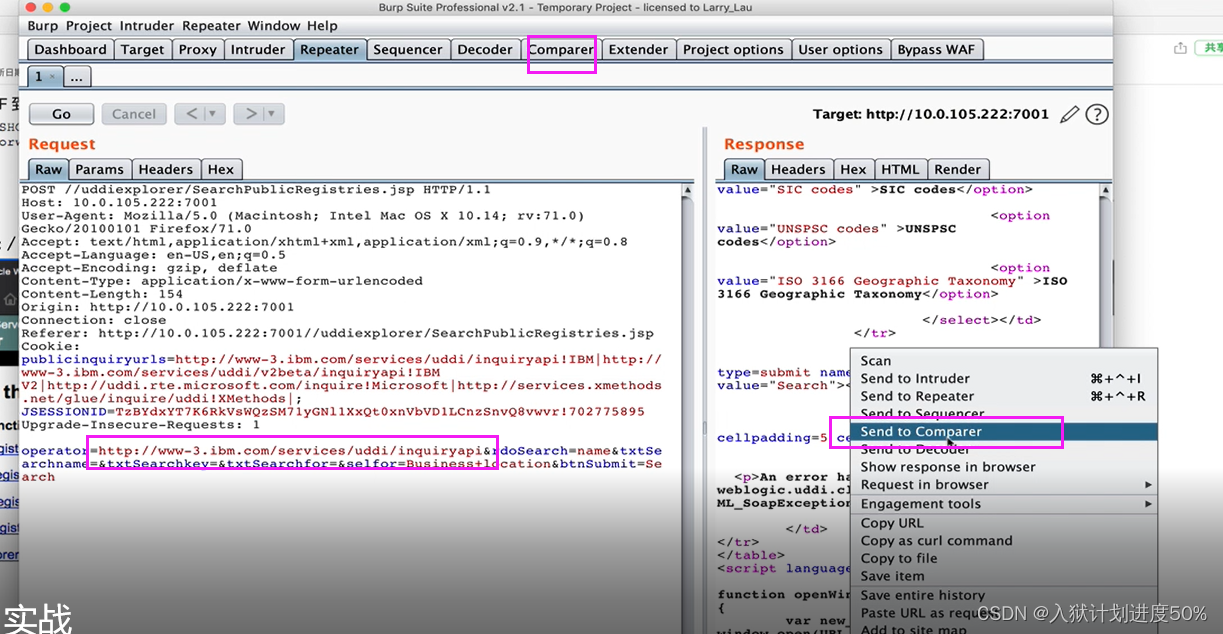Select Response HTML view tab
Viewport: 1223px width, 634px height.
point(900,170)
